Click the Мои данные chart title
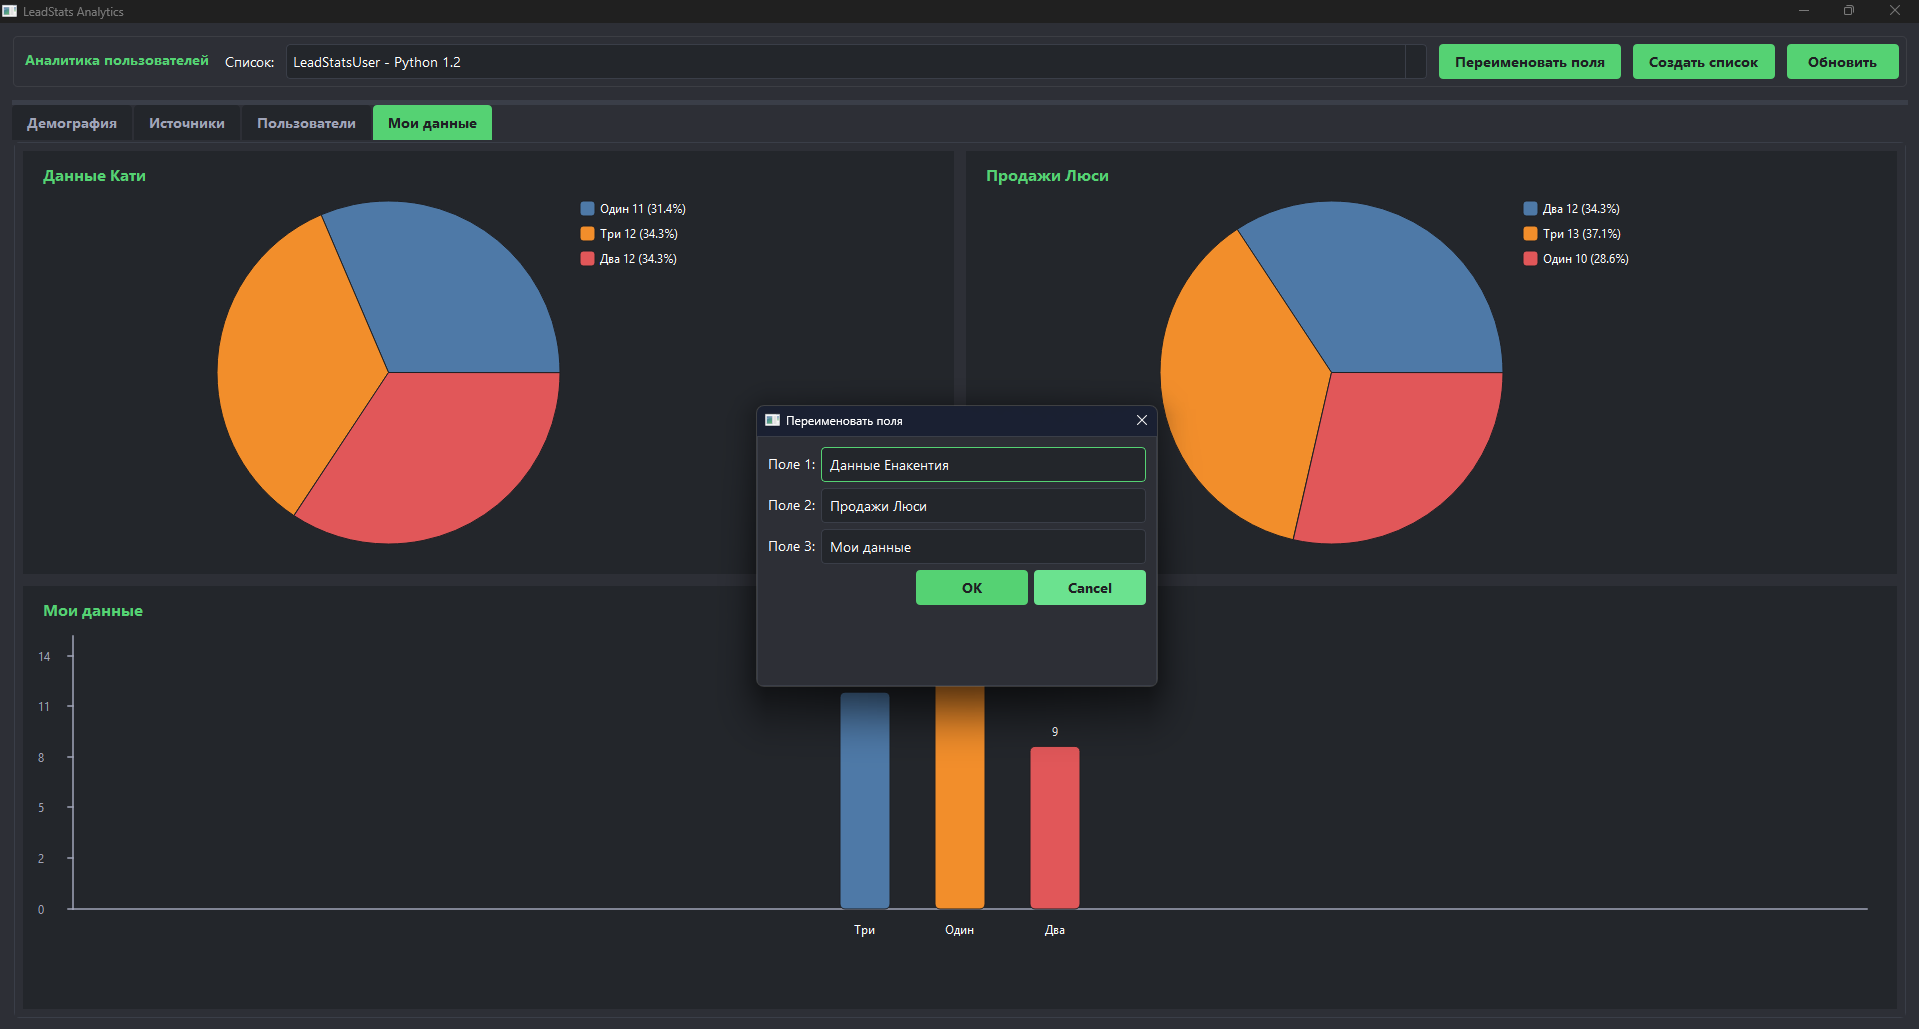This screenshot has height=1029, width=1919. point(93,611)
